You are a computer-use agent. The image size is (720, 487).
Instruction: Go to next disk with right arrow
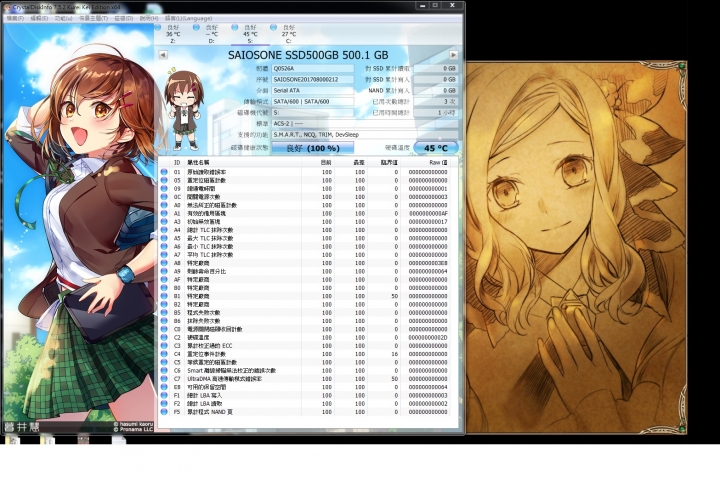coord(454,55)
